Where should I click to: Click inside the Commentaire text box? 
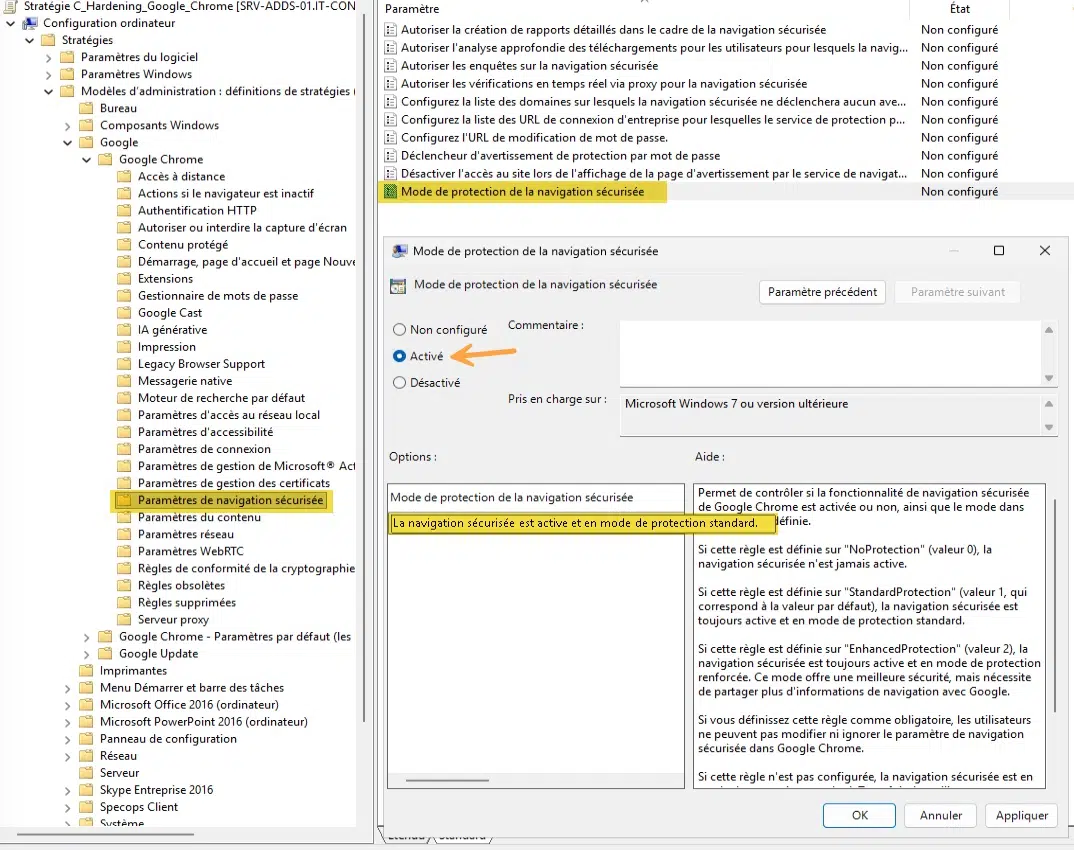pos(831,353)
